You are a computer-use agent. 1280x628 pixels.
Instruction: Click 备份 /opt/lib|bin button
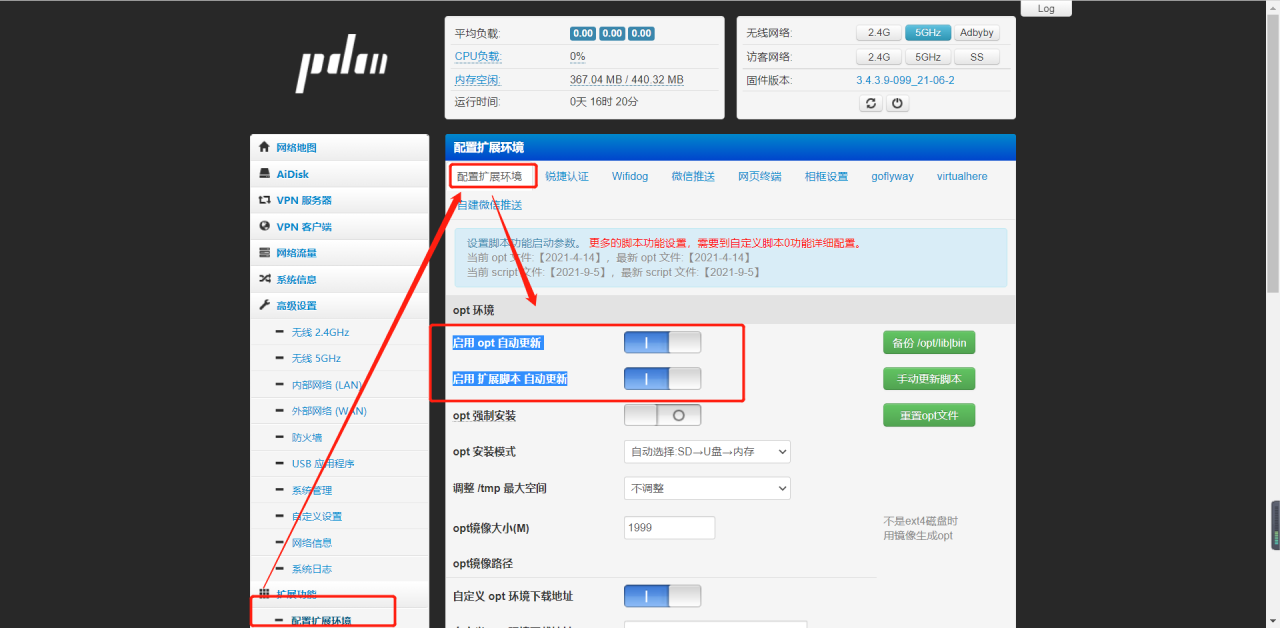click(x=929, y=343)
